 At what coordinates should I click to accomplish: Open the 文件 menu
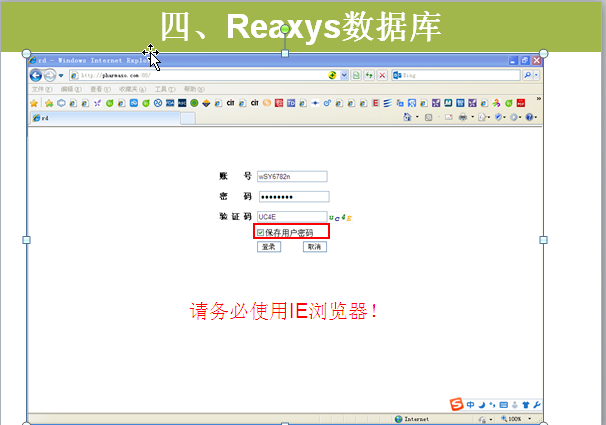(x=42, y=89)
